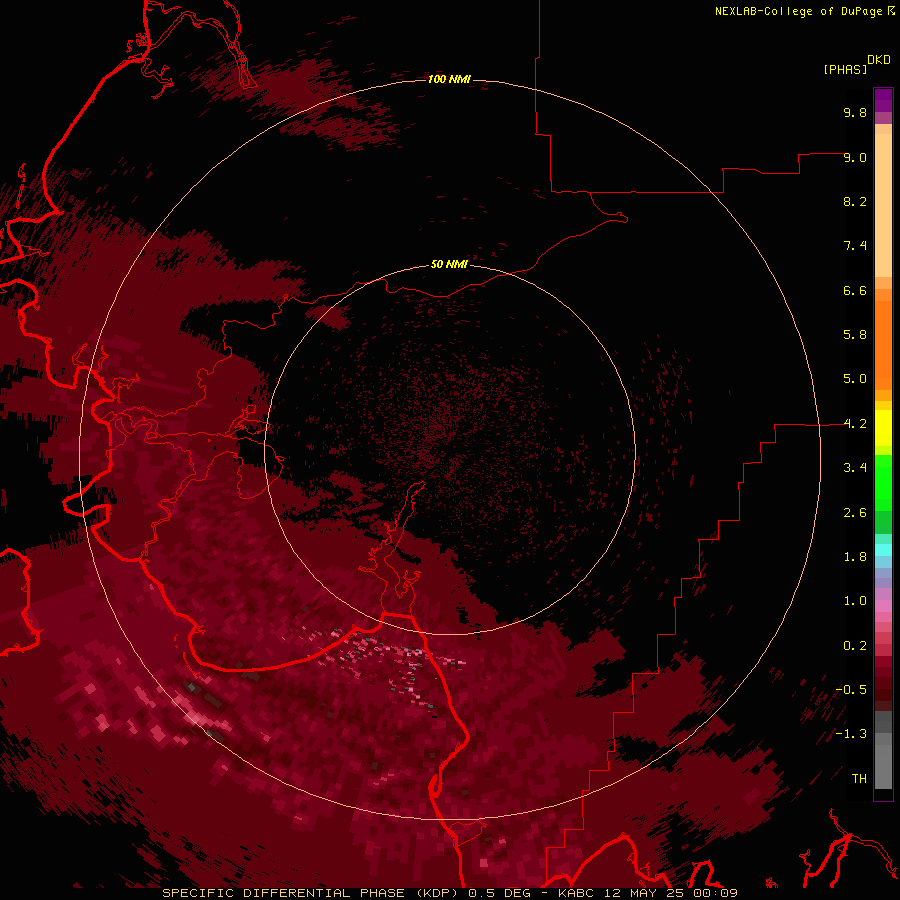Click the NEXLAB-College of DuPage credit text
This screenshot has width=900, height=900.
pos(799,11)
